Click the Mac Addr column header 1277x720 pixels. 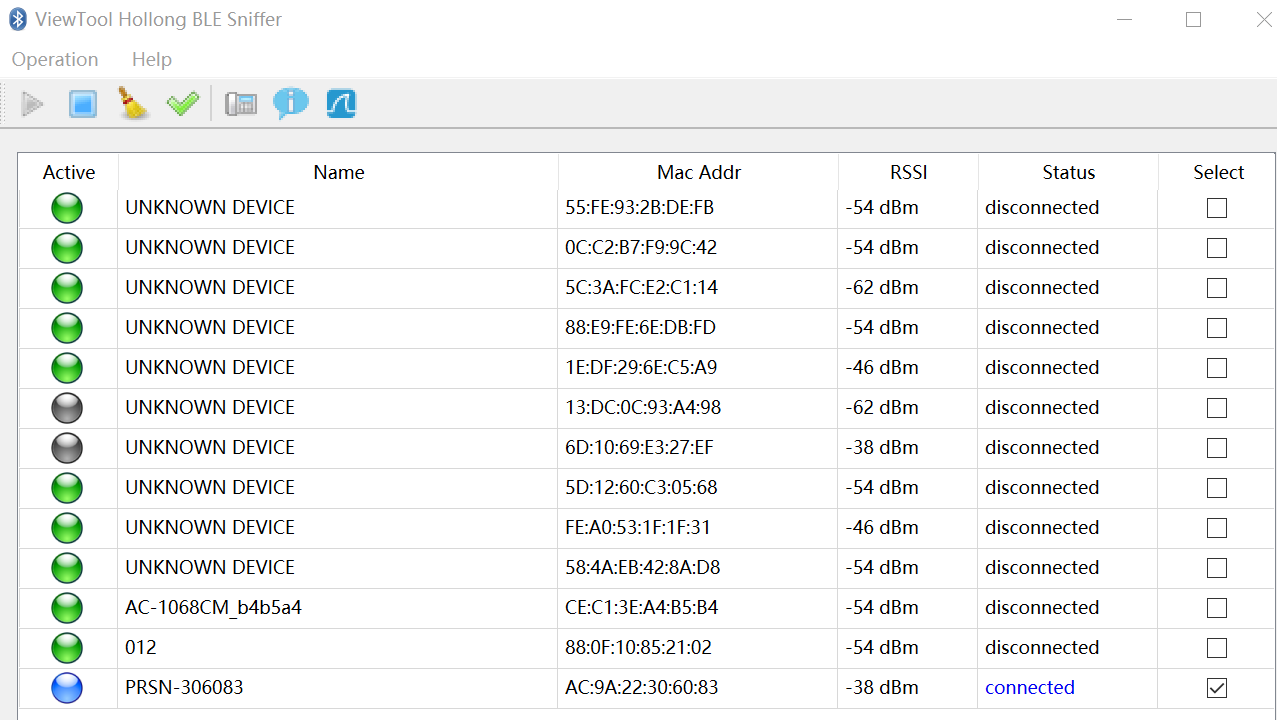click(699, 173)
